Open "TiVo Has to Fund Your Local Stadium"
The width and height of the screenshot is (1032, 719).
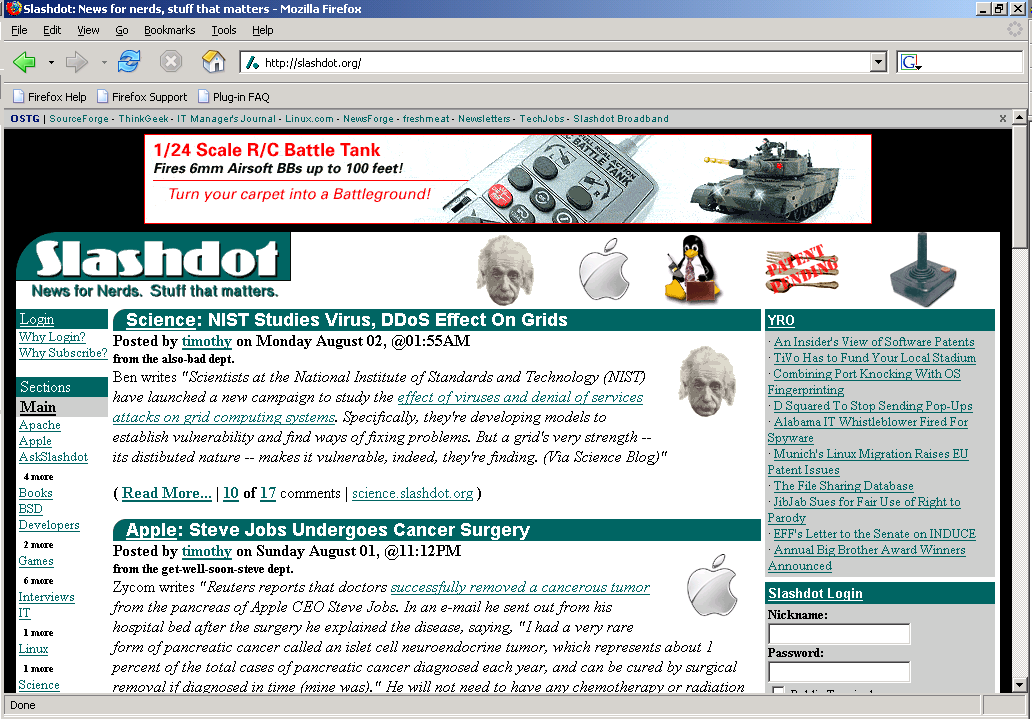(x=874, y=358)
